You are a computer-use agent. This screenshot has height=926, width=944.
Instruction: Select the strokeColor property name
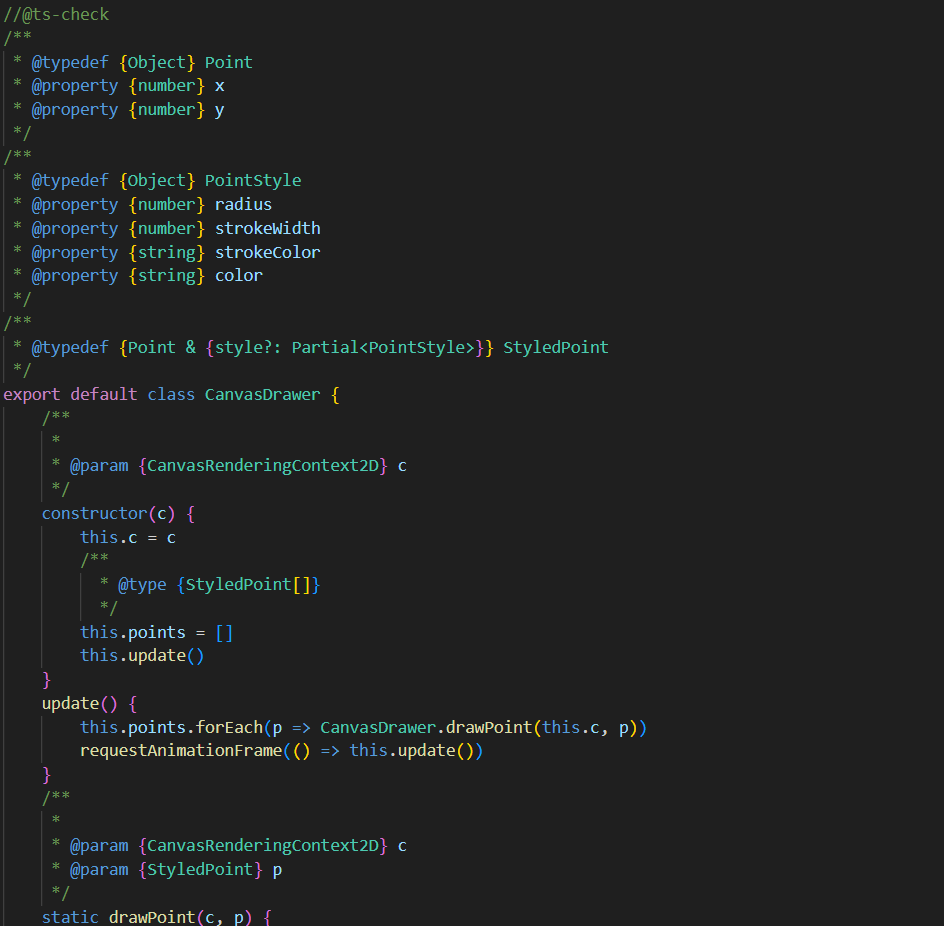[x=267, y=252]
